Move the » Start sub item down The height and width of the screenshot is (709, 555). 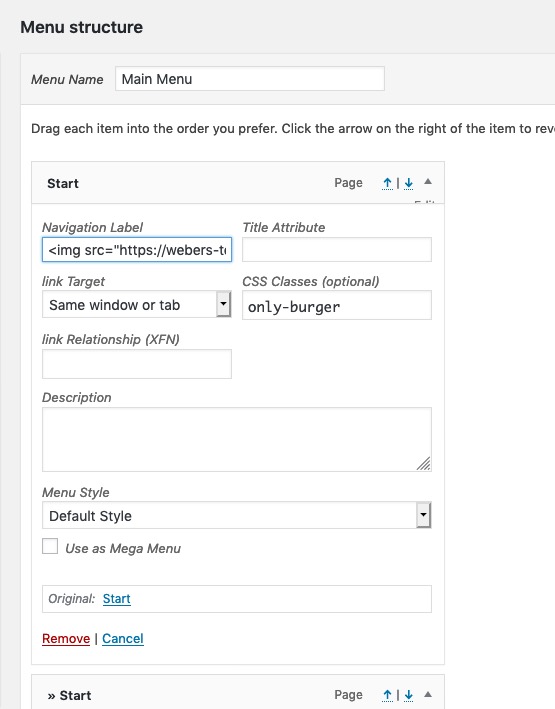coord(408,695)
